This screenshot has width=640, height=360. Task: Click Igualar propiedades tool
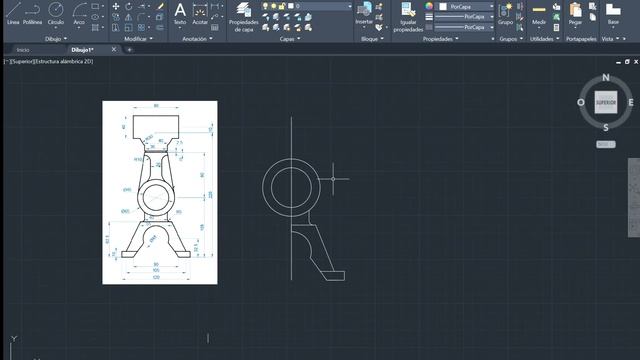tap(408, 16)
